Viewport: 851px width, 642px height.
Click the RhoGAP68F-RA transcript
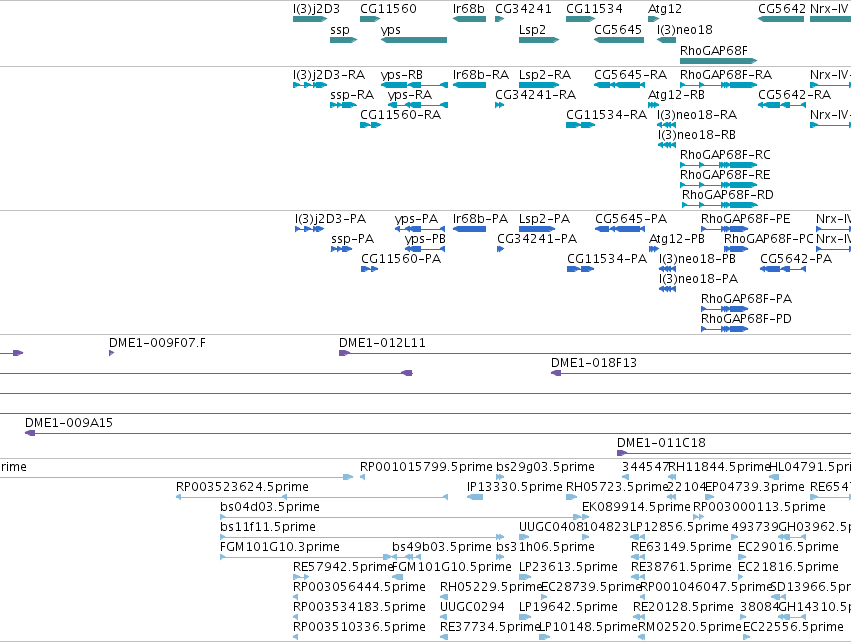[718, 85]
